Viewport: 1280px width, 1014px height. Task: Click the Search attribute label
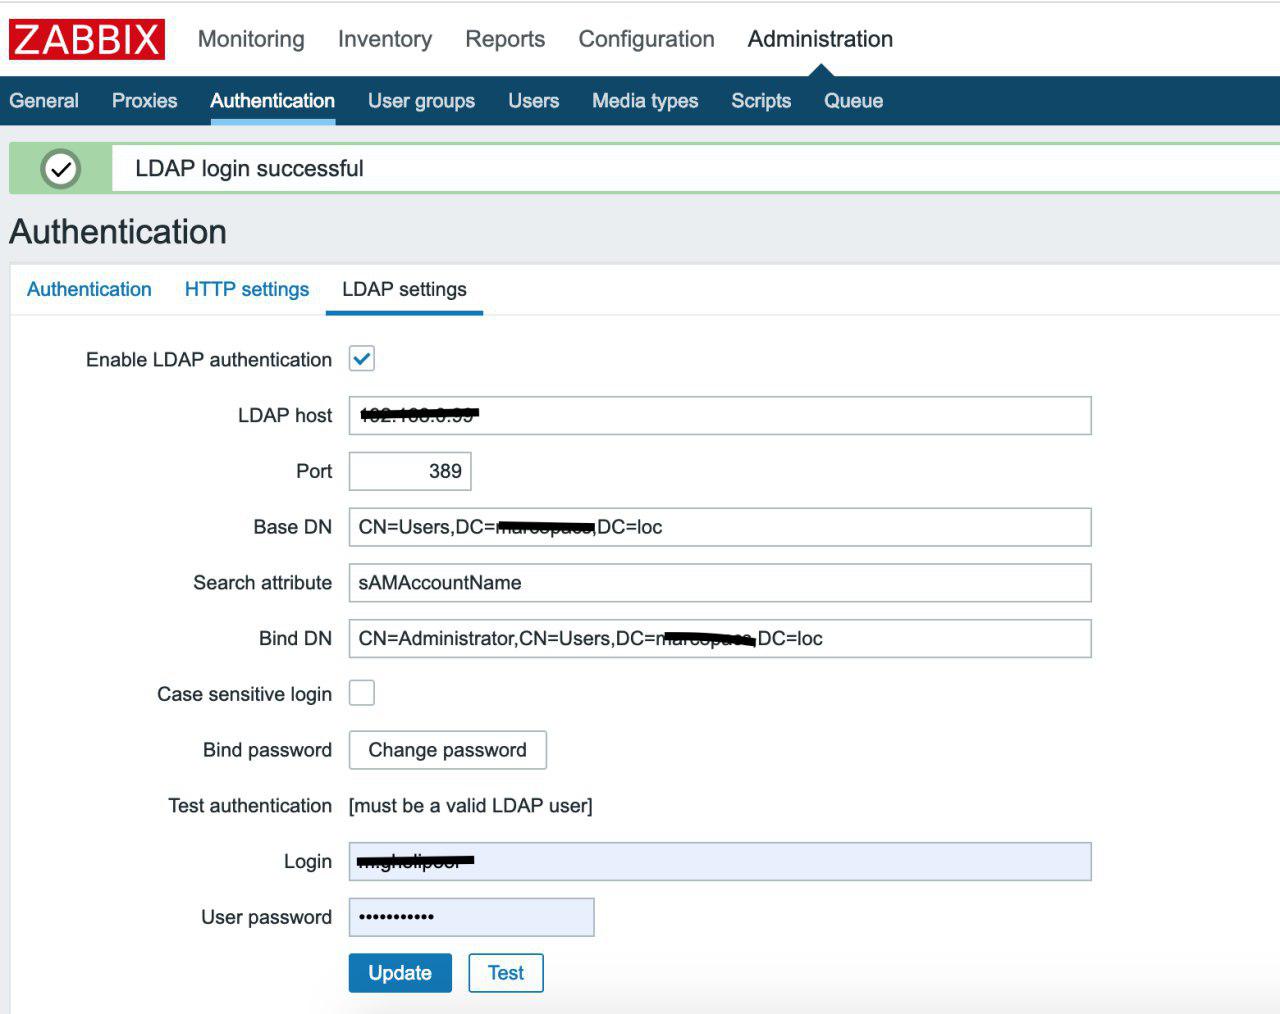(262, 583)
